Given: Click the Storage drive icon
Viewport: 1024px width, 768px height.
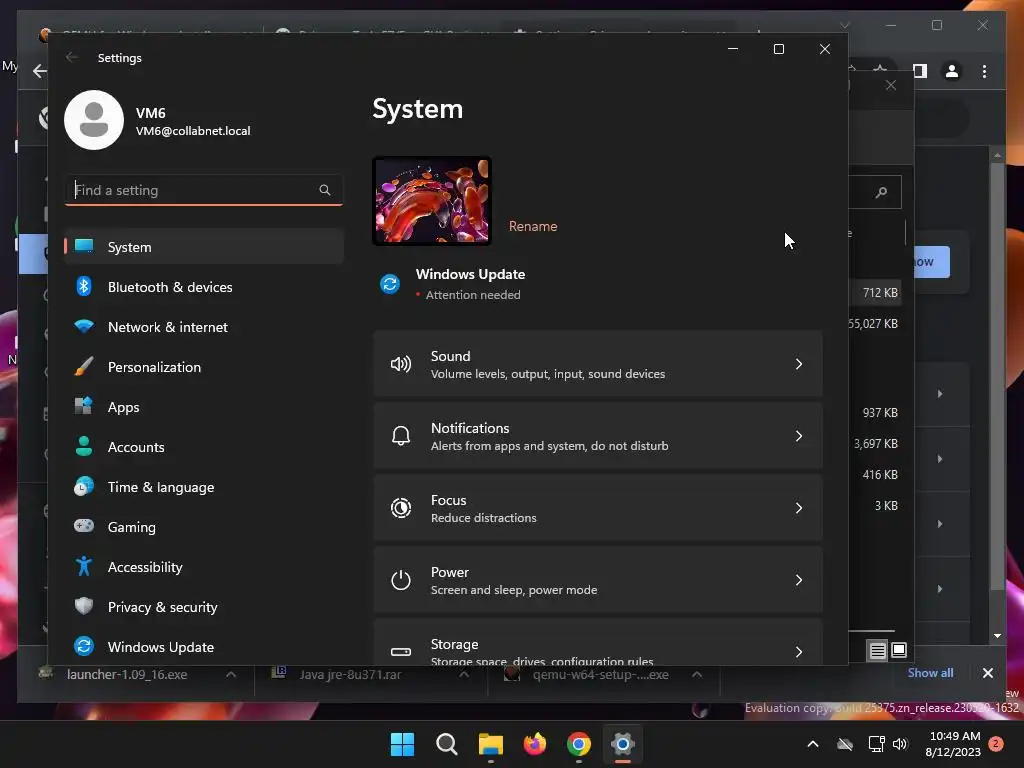Looking at the screenshot, I should (x=400, y=651).
